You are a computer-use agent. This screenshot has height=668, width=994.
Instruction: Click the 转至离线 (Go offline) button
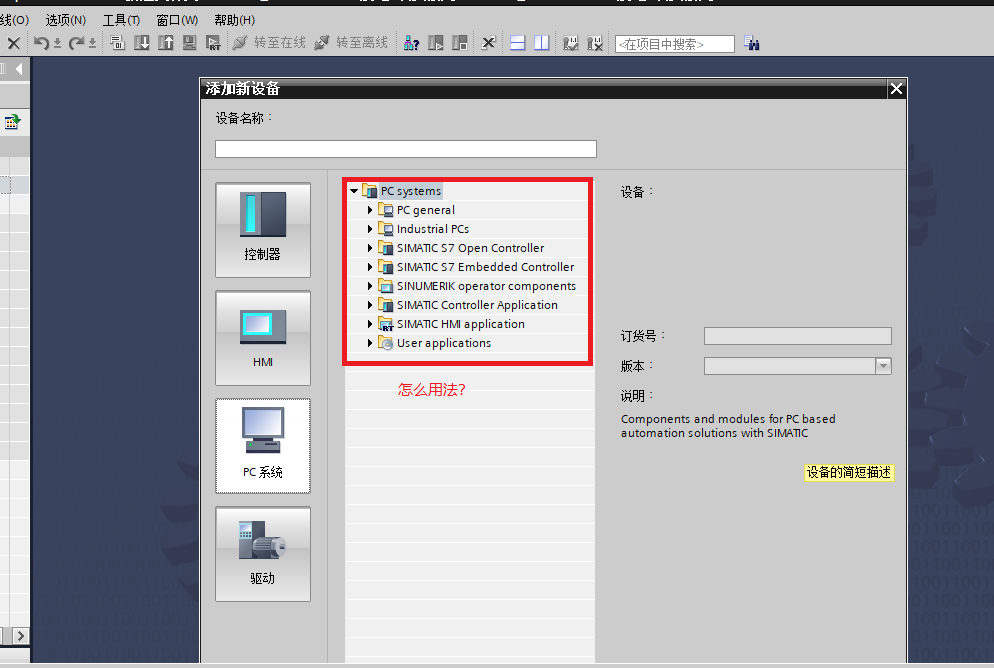click(x=351, y=43)
